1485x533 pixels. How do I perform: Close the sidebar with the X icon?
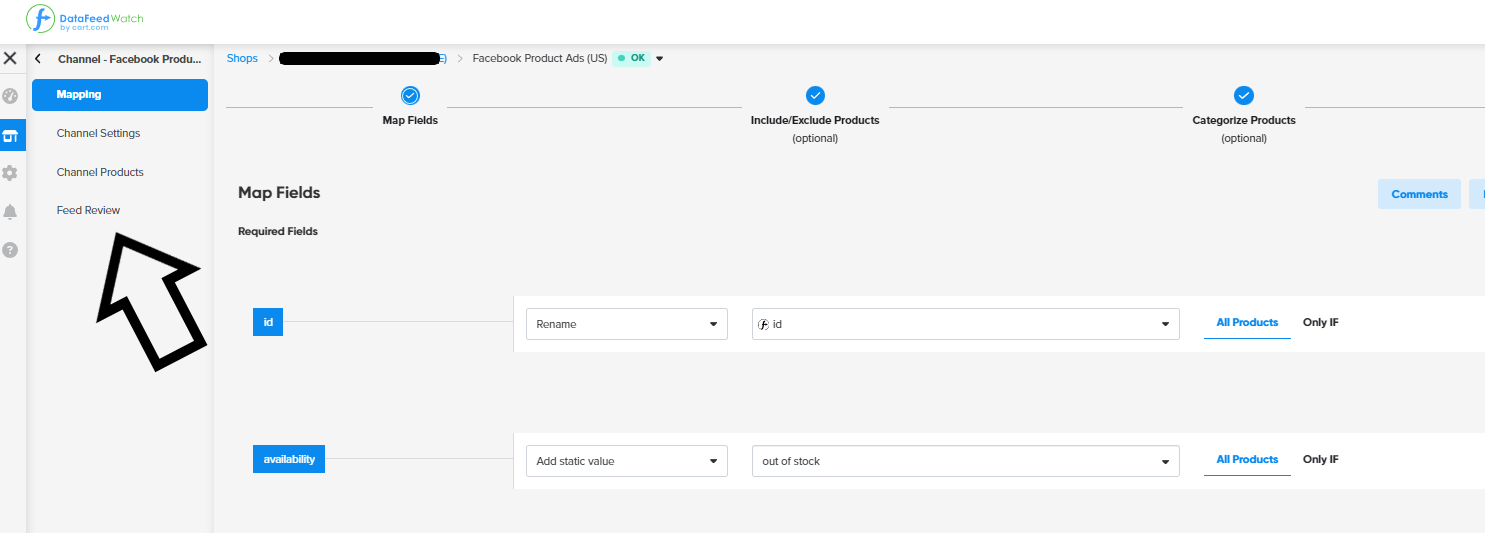[x=10, y=58]
